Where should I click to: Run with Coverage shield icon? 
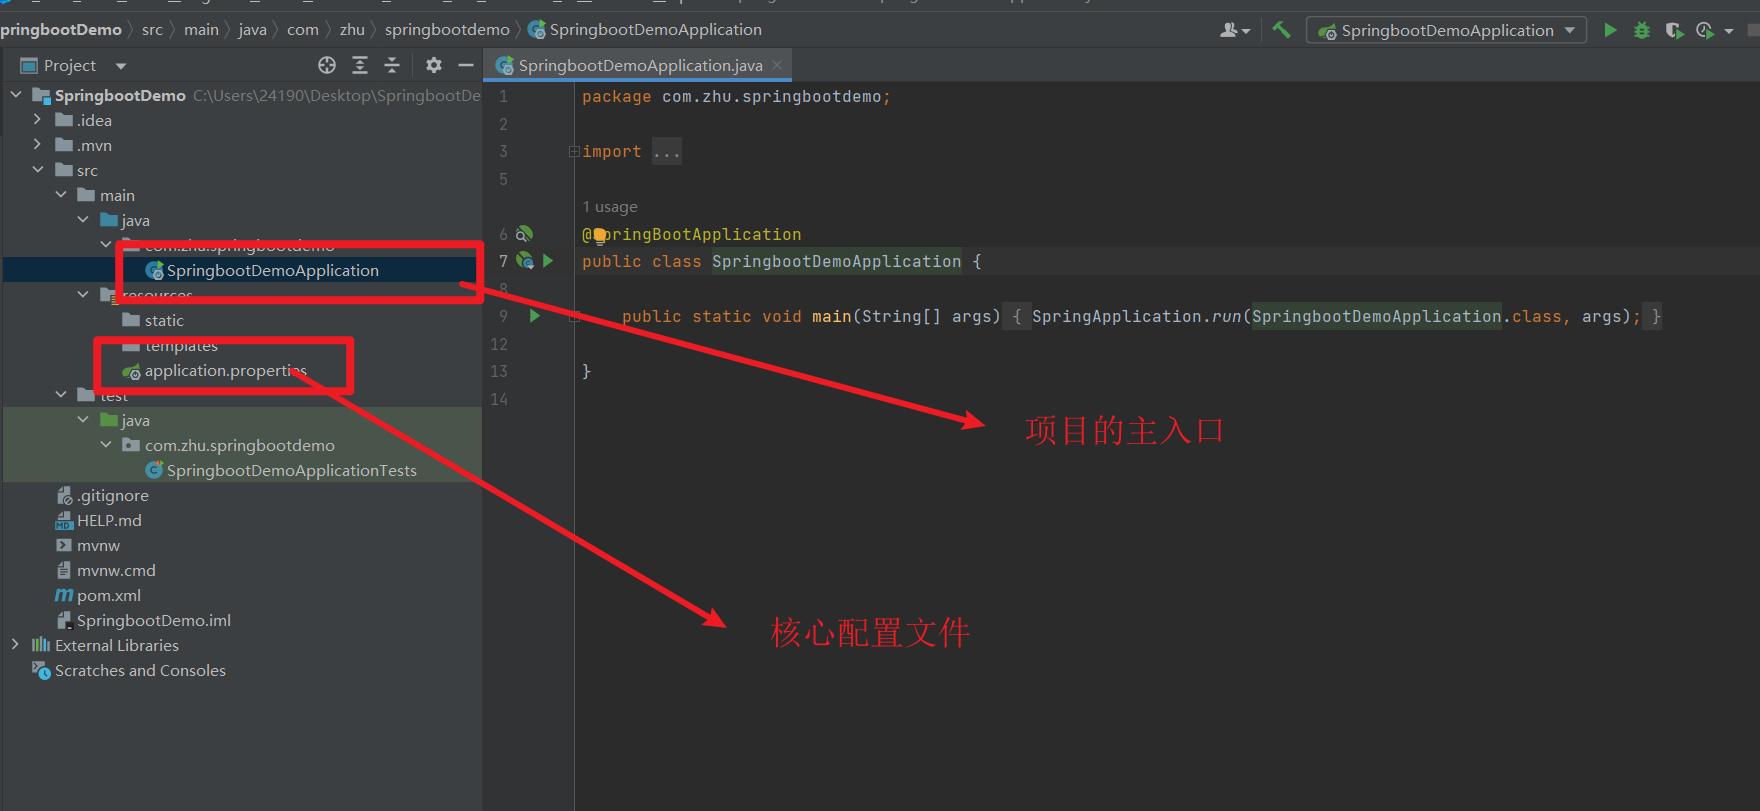(x=1674, y=30)
